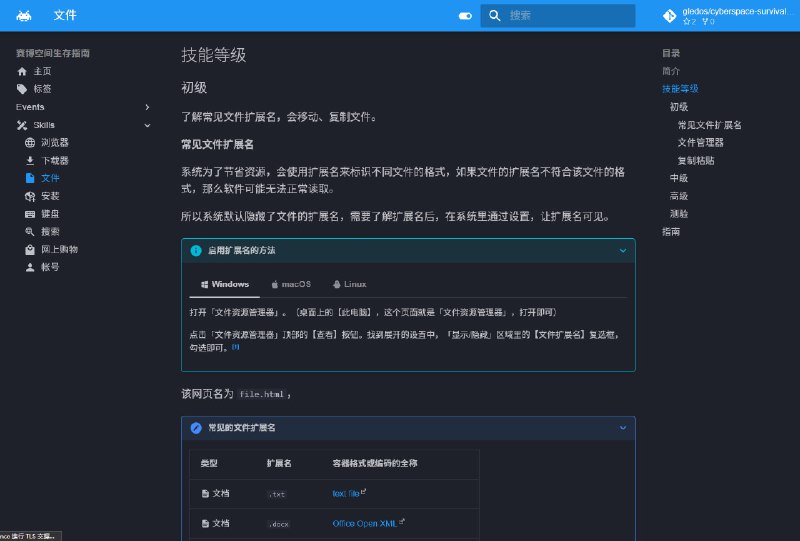Open 键盘 keyboard icon entry
800x541 pixels.
30,214
